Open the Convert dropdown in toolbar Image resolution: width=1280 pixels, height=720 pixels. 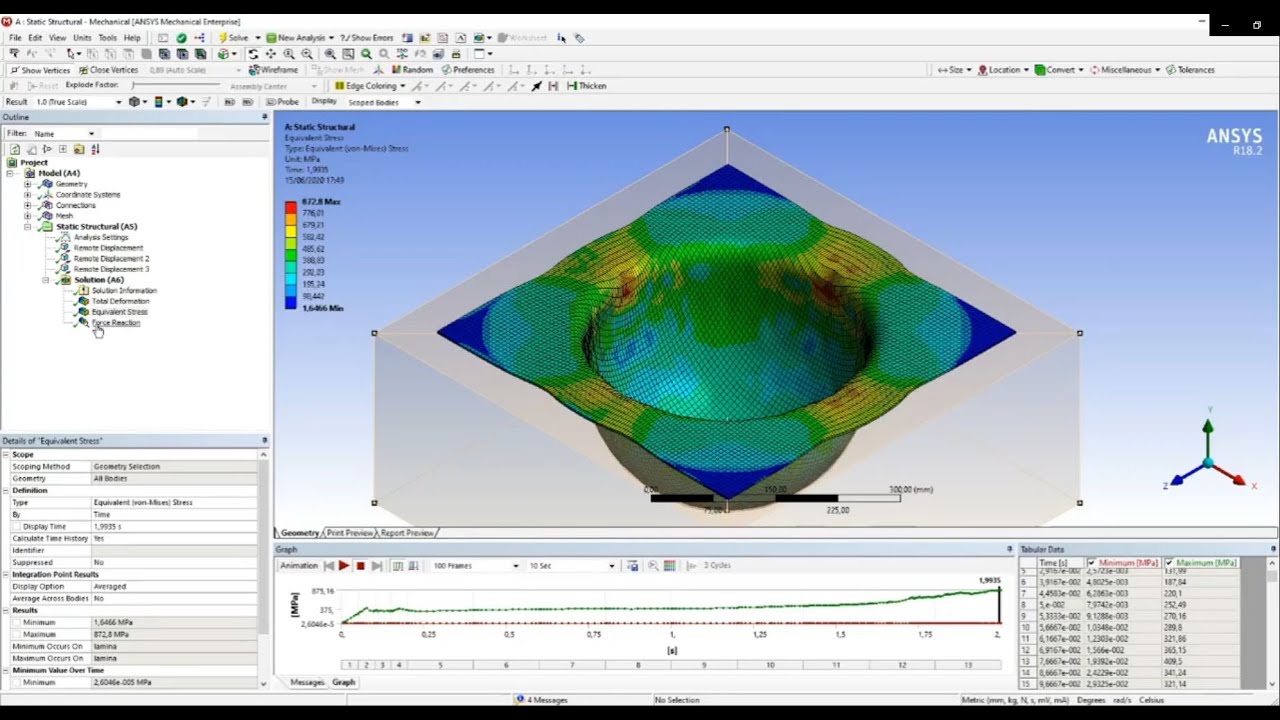pyautogui.click(x=1059, y=70)
